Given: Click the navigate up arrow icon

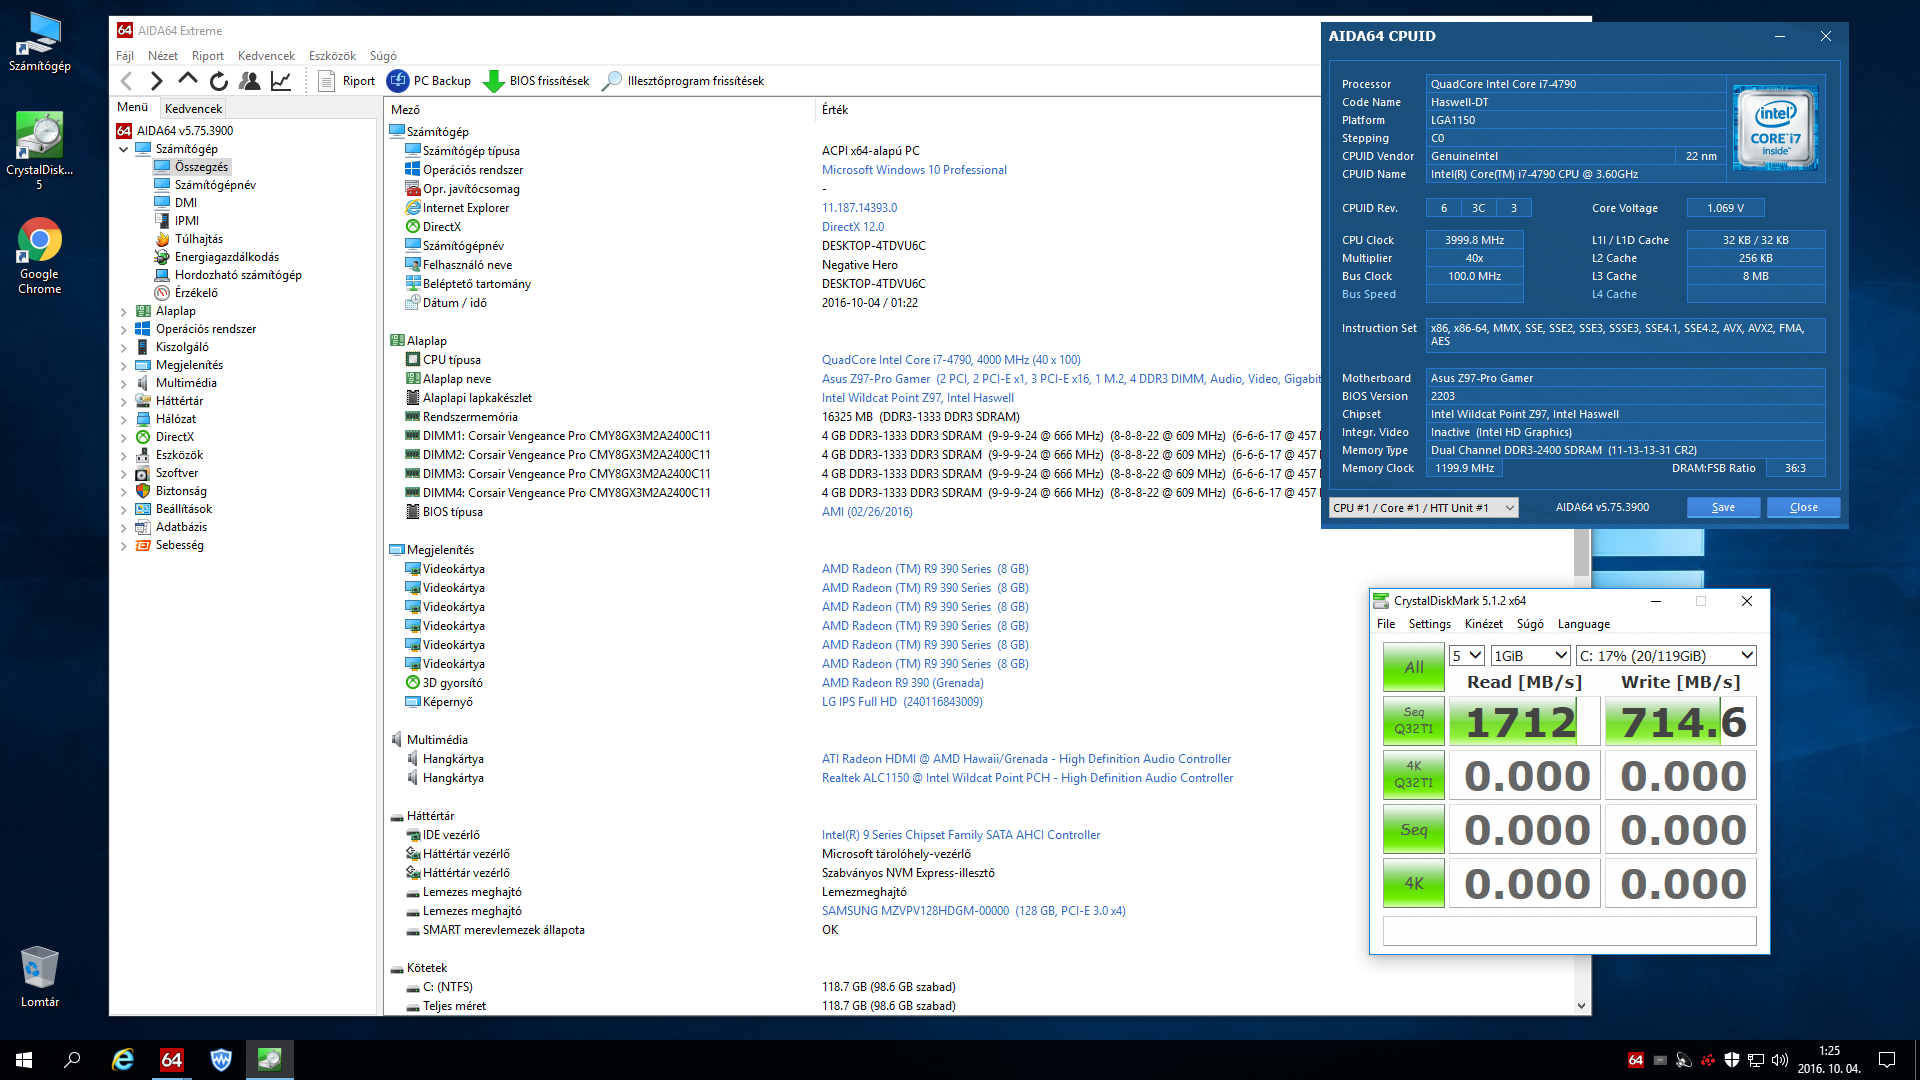Looking at the screenshot, I should pyautogui.click(x=188, y=80).
